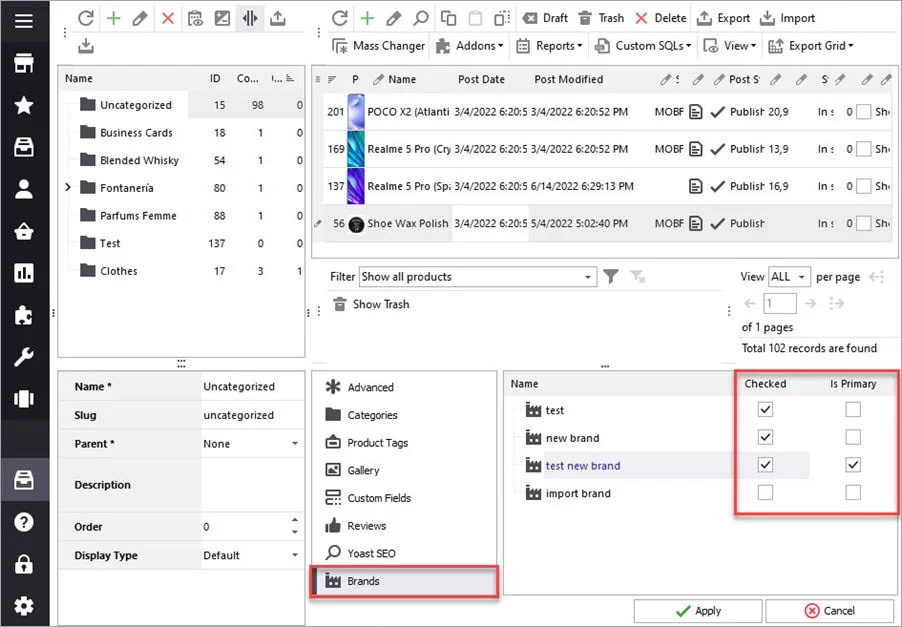Increase the Order value with the stepper
The width and height of the screenshot is (902, 627).
coord(293,521)
